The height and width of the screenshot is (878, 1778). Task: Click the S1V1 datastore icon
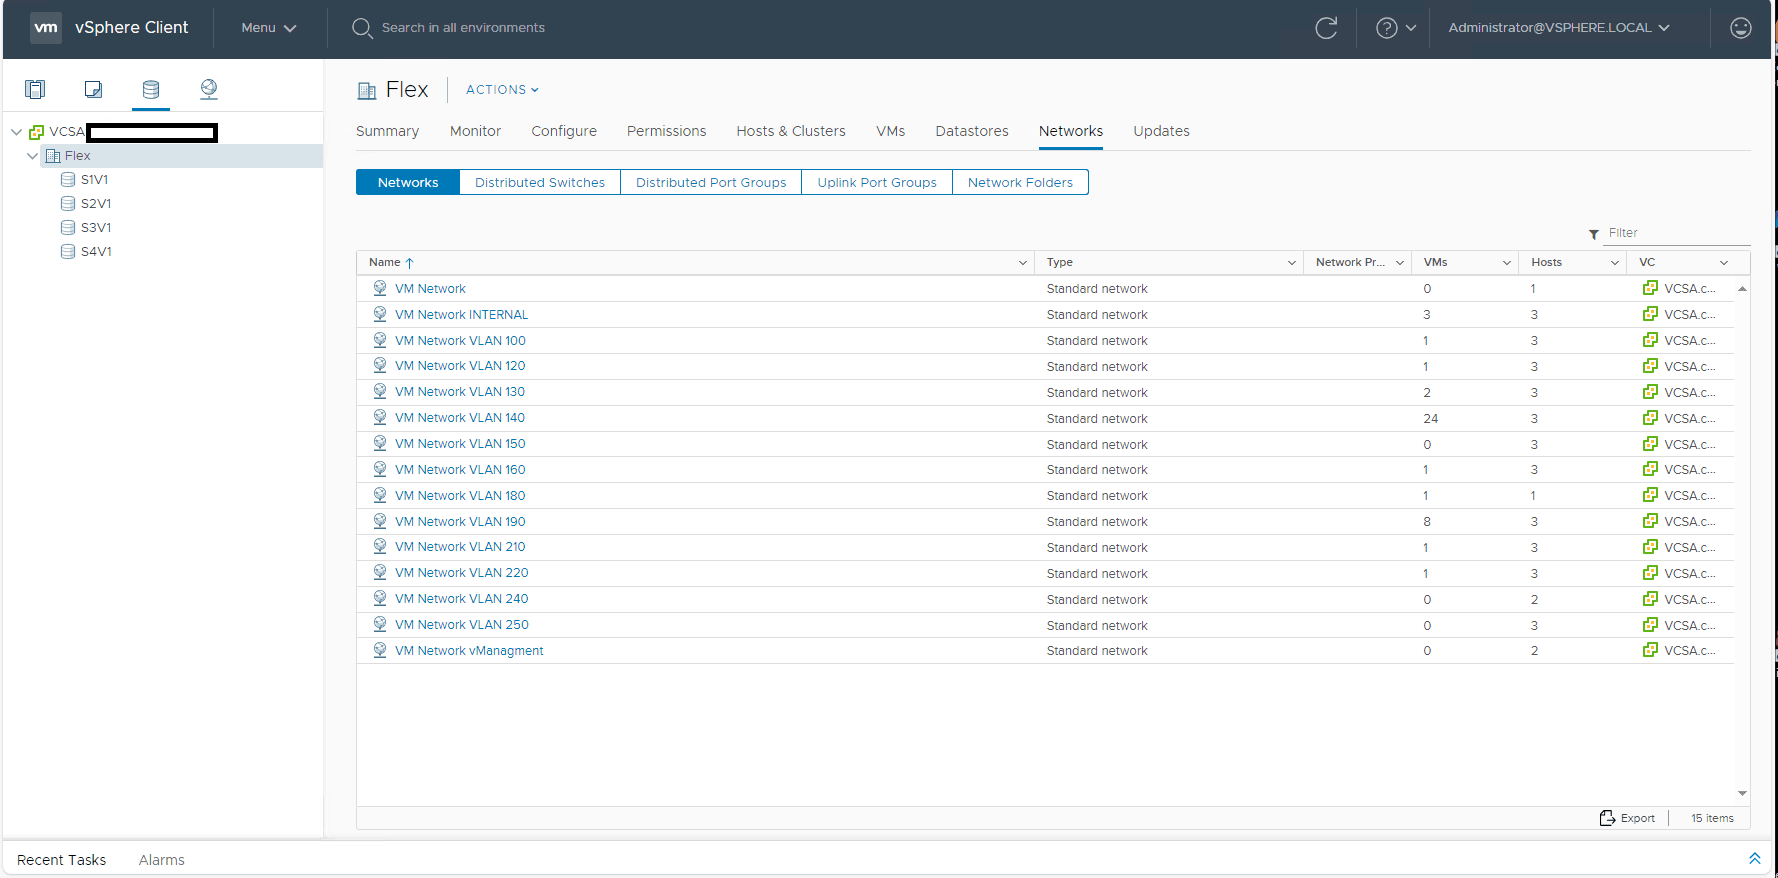click(x=68, y=180)
